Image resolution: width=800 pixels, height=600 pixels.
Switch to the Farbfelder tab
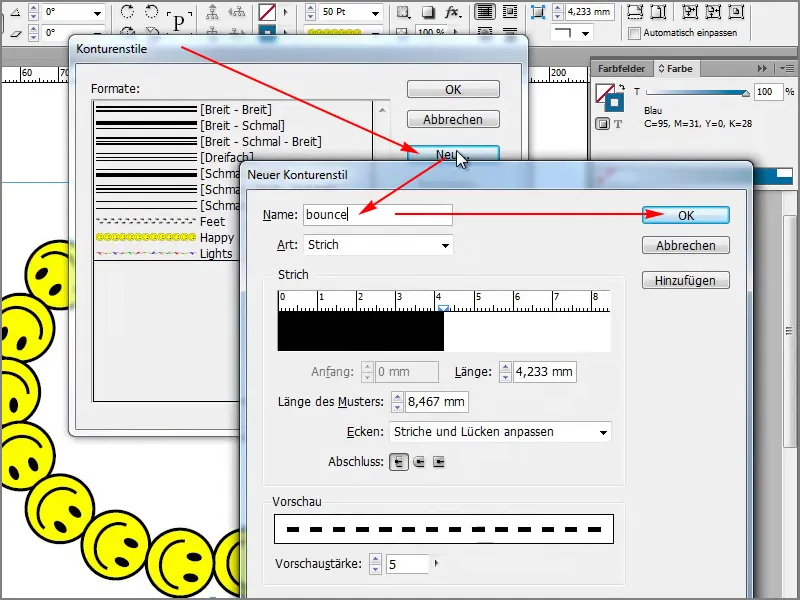621,68
